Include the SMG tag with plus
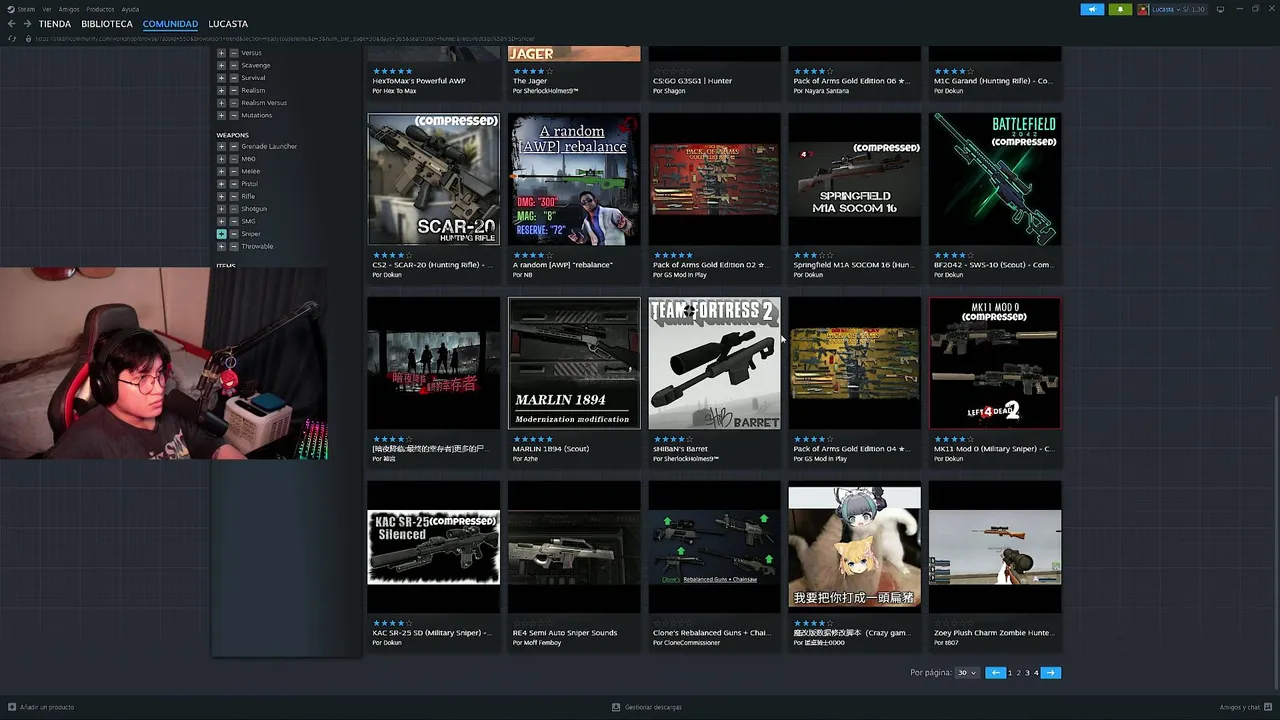The height and width of the screenshot is (720, 1280). pyautogui.click(x=221, y=221)
